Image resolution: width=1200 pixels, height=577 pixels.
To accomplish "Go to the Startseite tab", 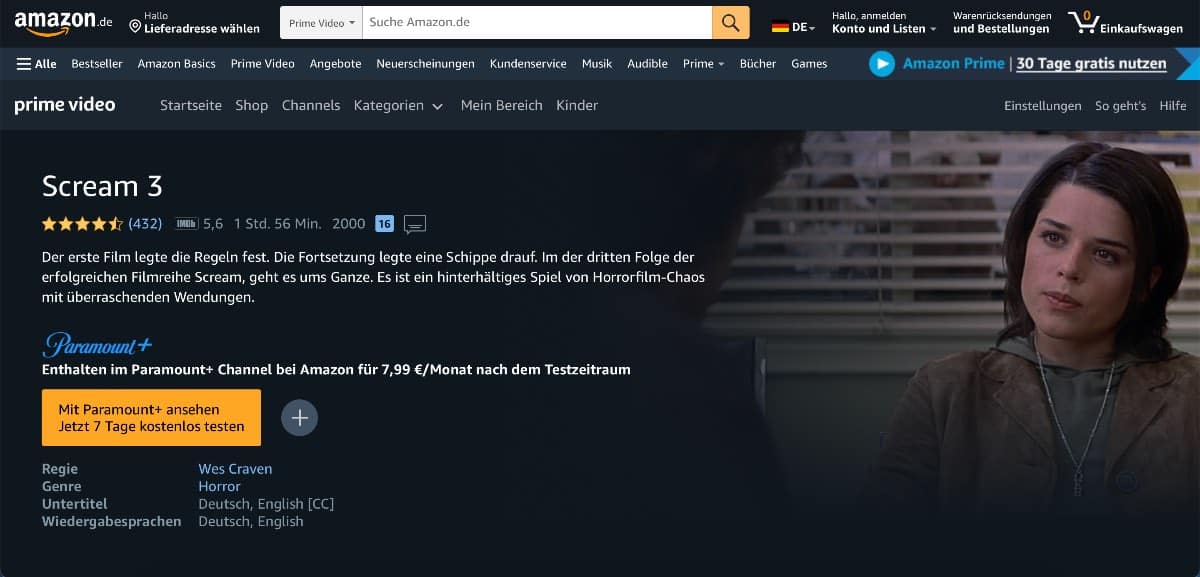I will [x=191, y=105].
